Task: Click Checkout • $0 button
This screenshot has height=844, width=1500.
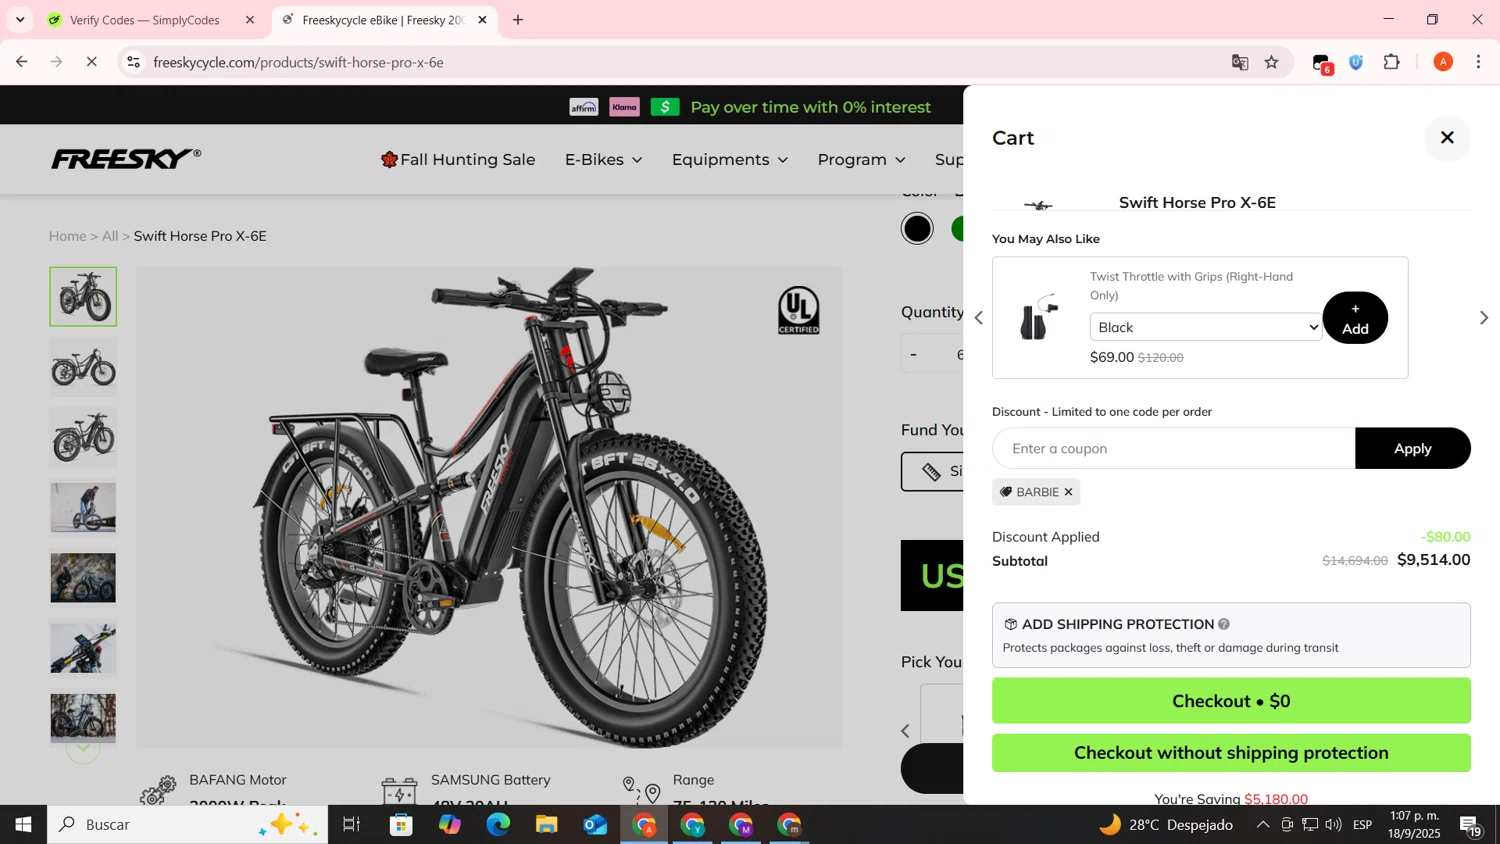Action: click(x=1231, y=701)
